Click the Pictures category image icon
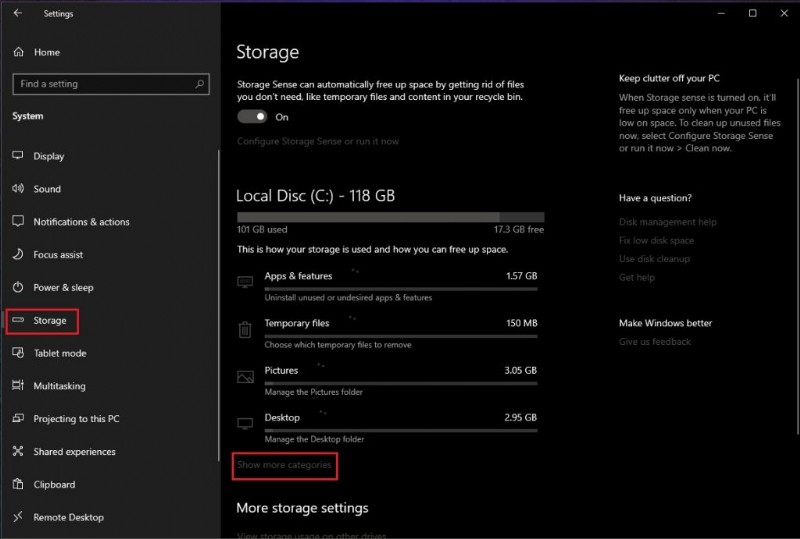 245,377
